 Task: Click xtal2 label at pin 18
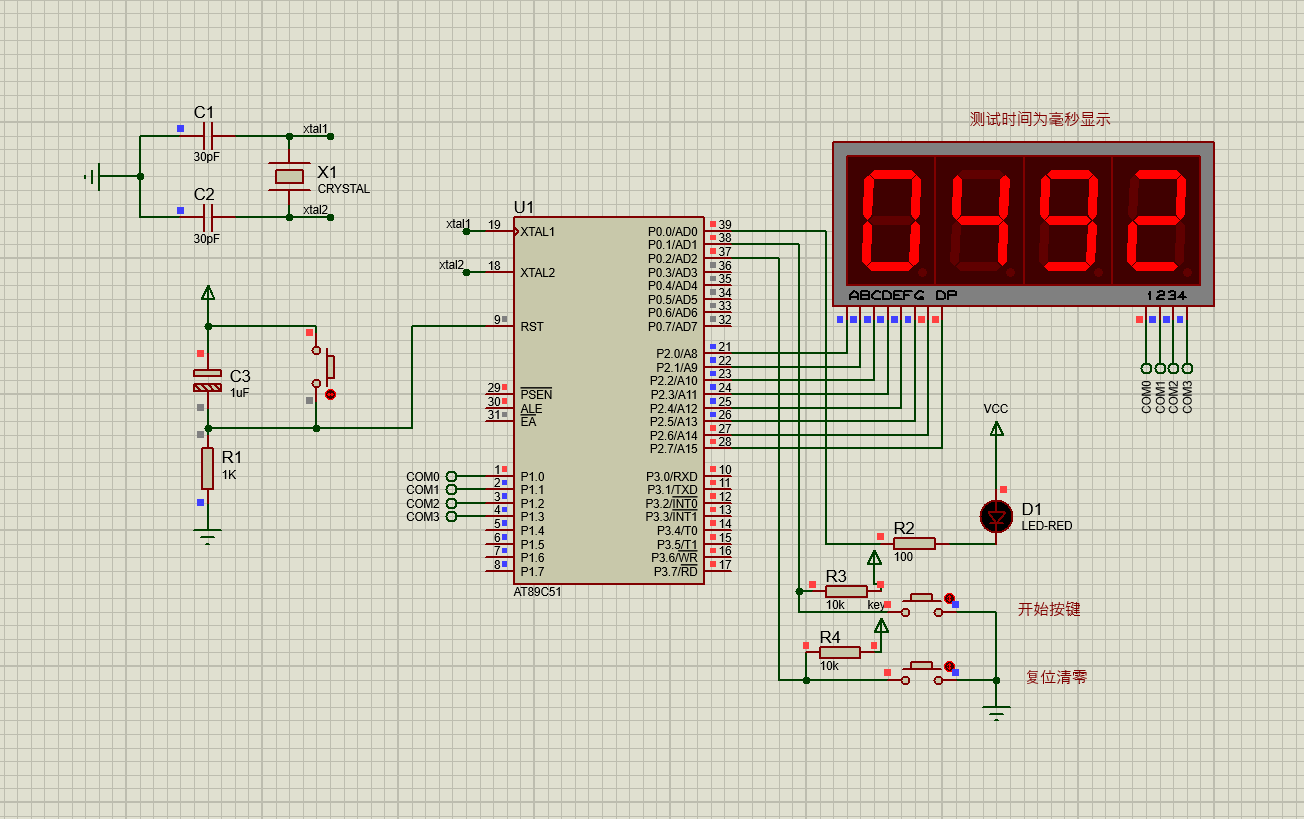point(452,265)
